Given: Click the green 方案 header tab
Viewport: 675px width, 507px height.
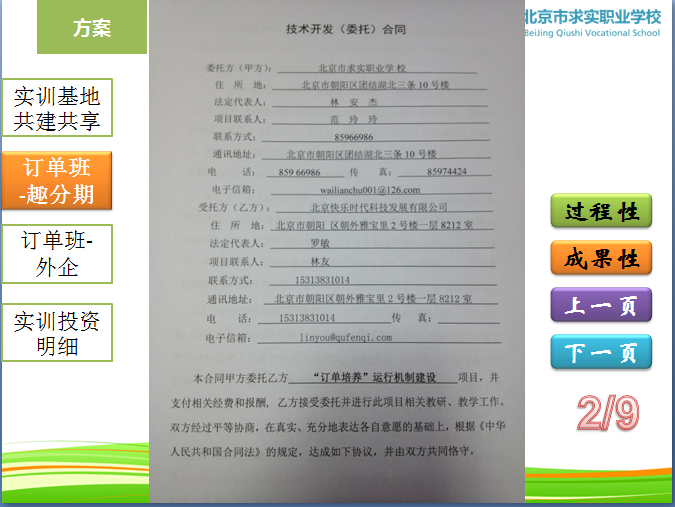Looking at the screenshot, I should (92, 27).
